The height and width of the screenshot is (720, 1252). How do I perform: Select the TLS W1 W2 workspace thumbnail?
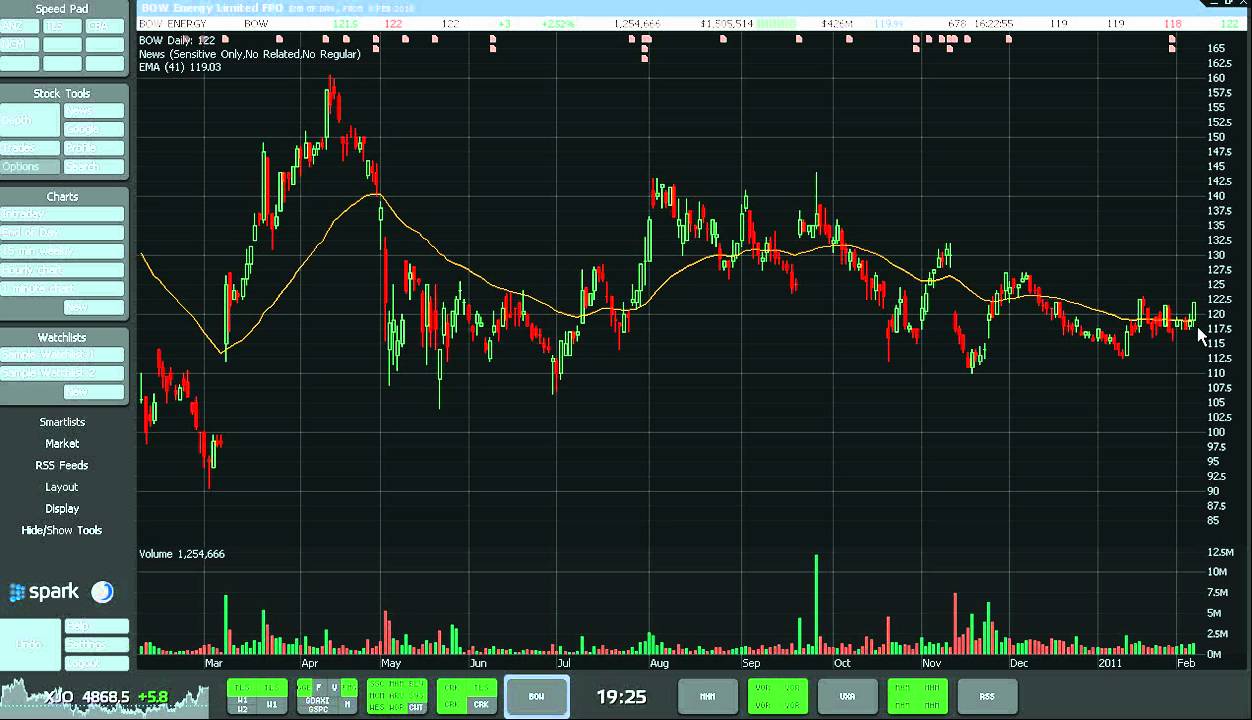tap(257, 696)
